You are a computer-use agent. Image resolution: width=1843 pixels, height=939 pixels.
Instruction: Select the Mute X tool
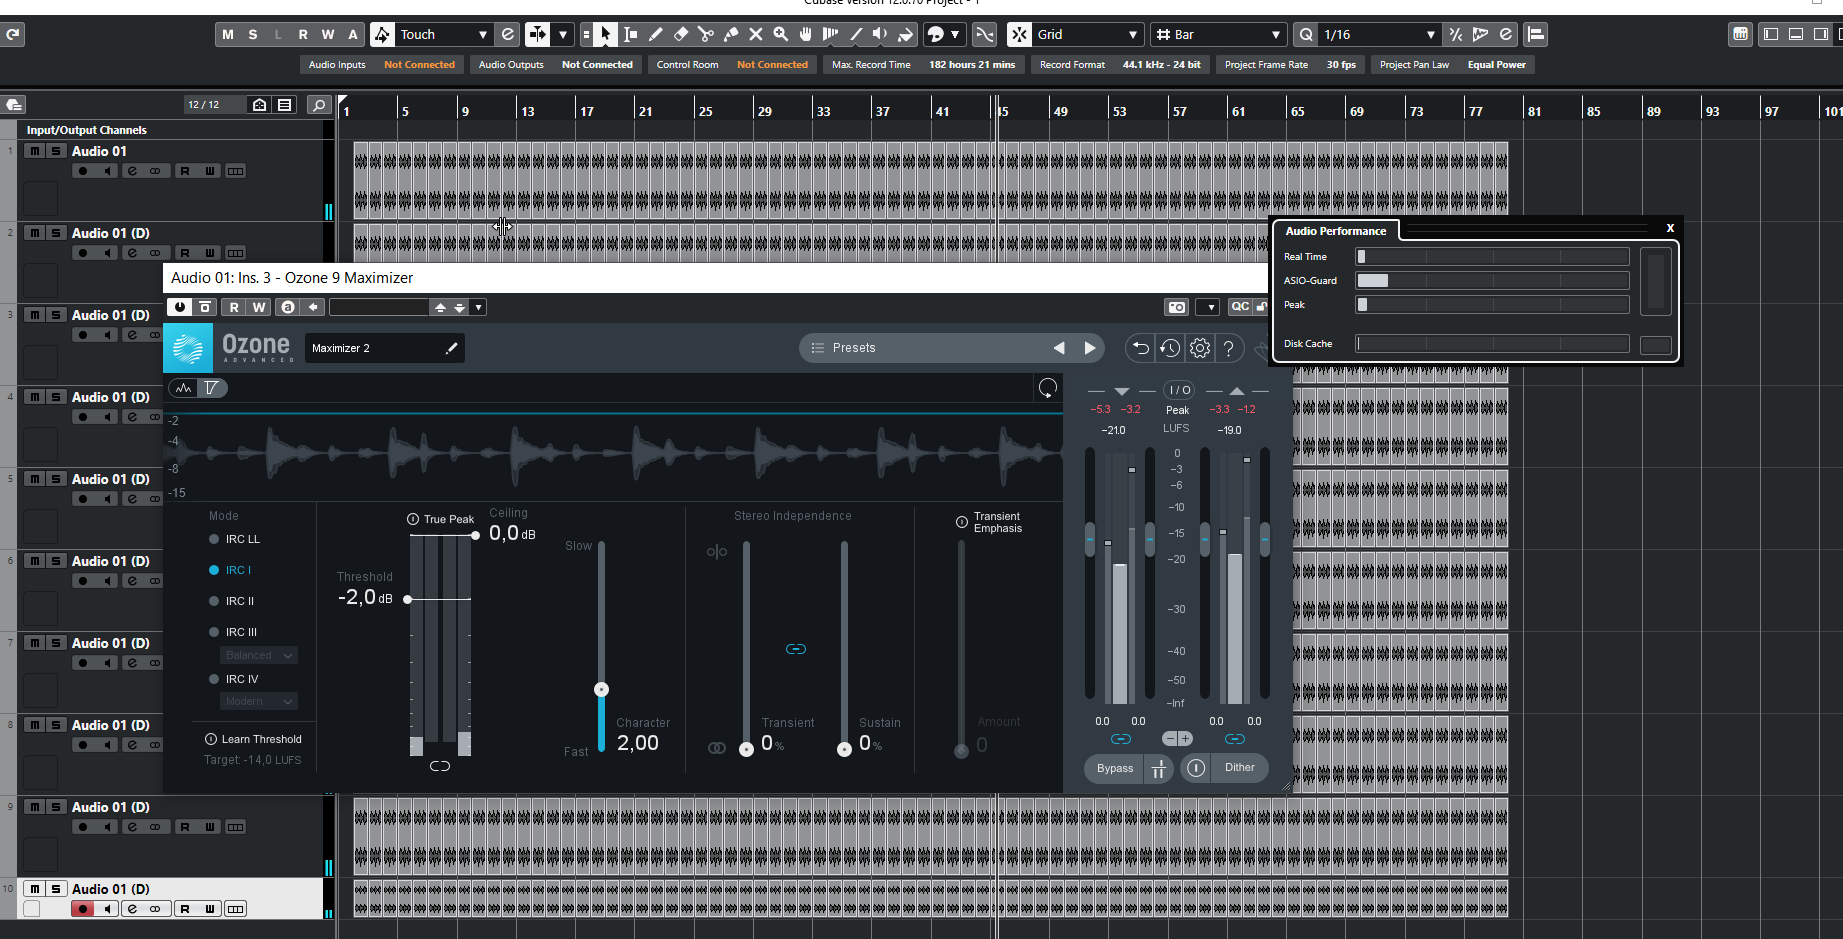click(x=756, y=34)
